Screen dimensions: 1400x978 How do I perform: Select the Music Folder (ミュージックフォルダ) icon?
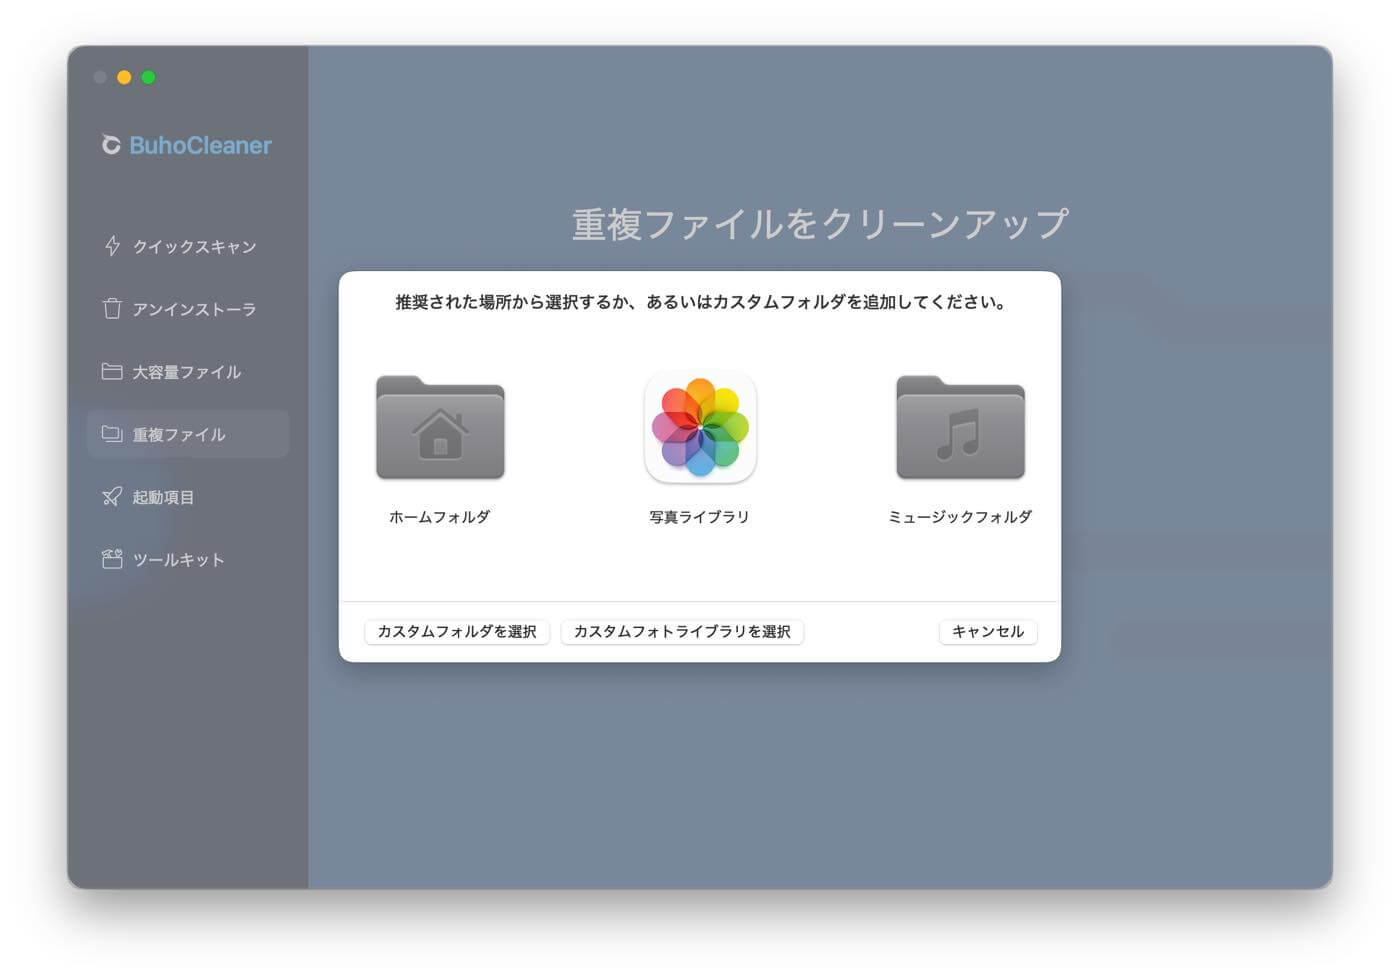point(960,428)
